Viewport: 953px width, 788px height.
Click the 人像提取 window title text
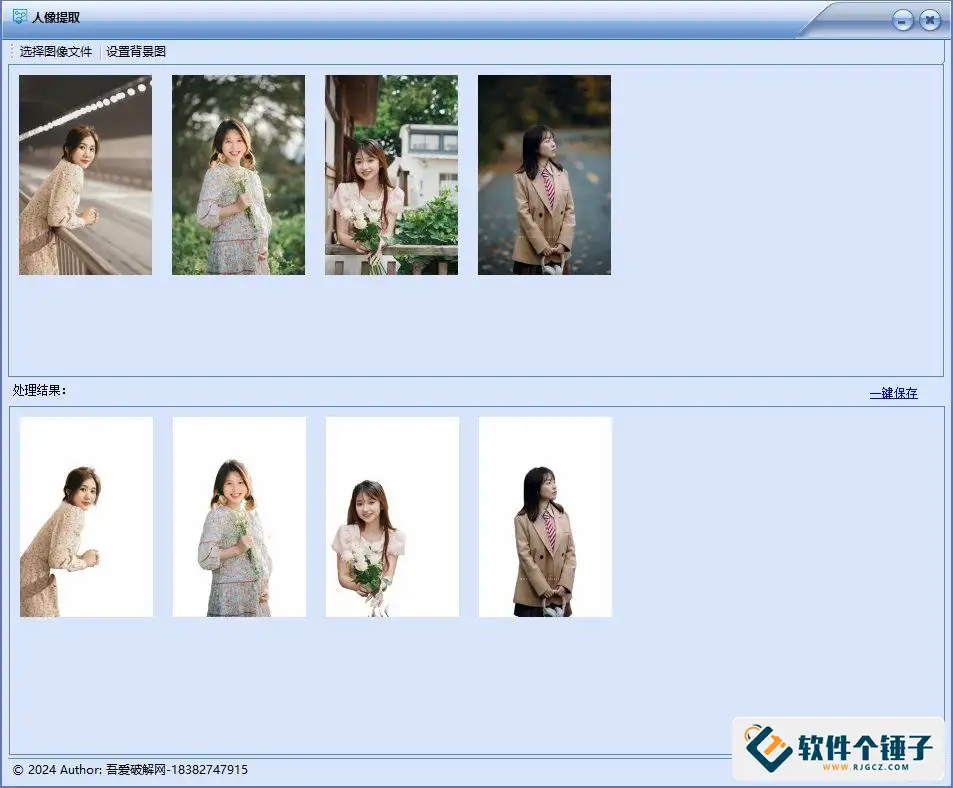point(56,17)
